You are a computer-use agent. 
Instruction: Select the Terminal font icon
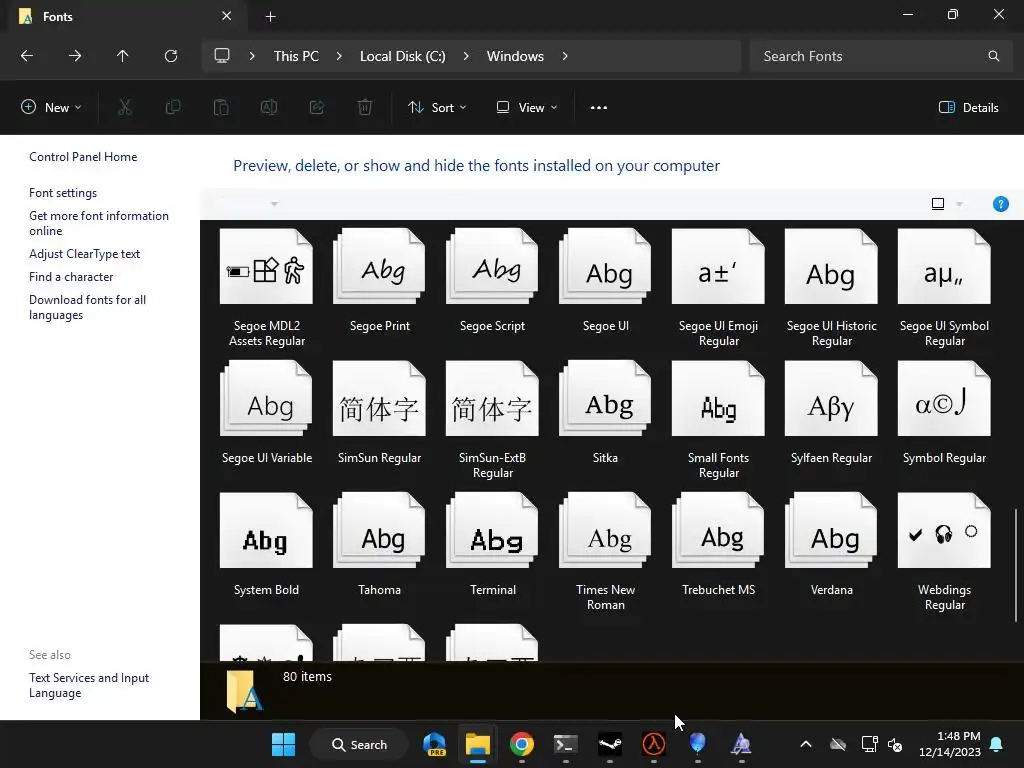tap(492, 530)
